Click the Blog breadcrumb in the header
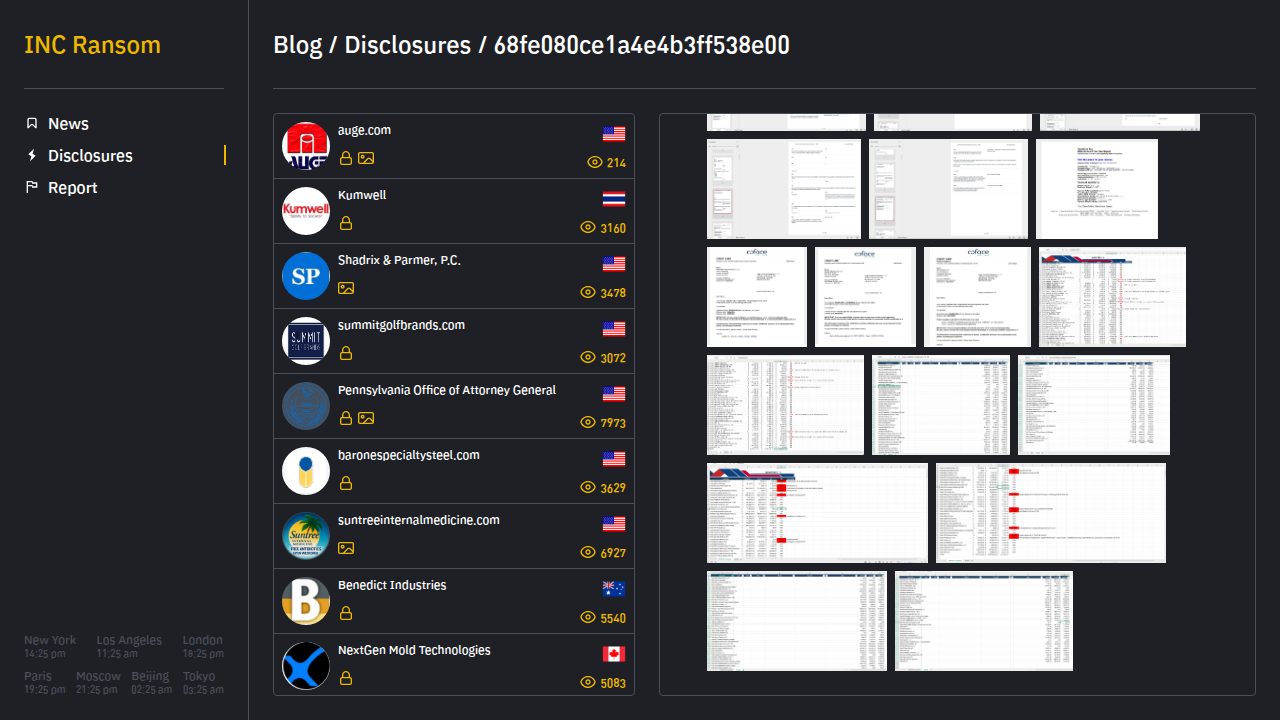 (x=298, y=45)
